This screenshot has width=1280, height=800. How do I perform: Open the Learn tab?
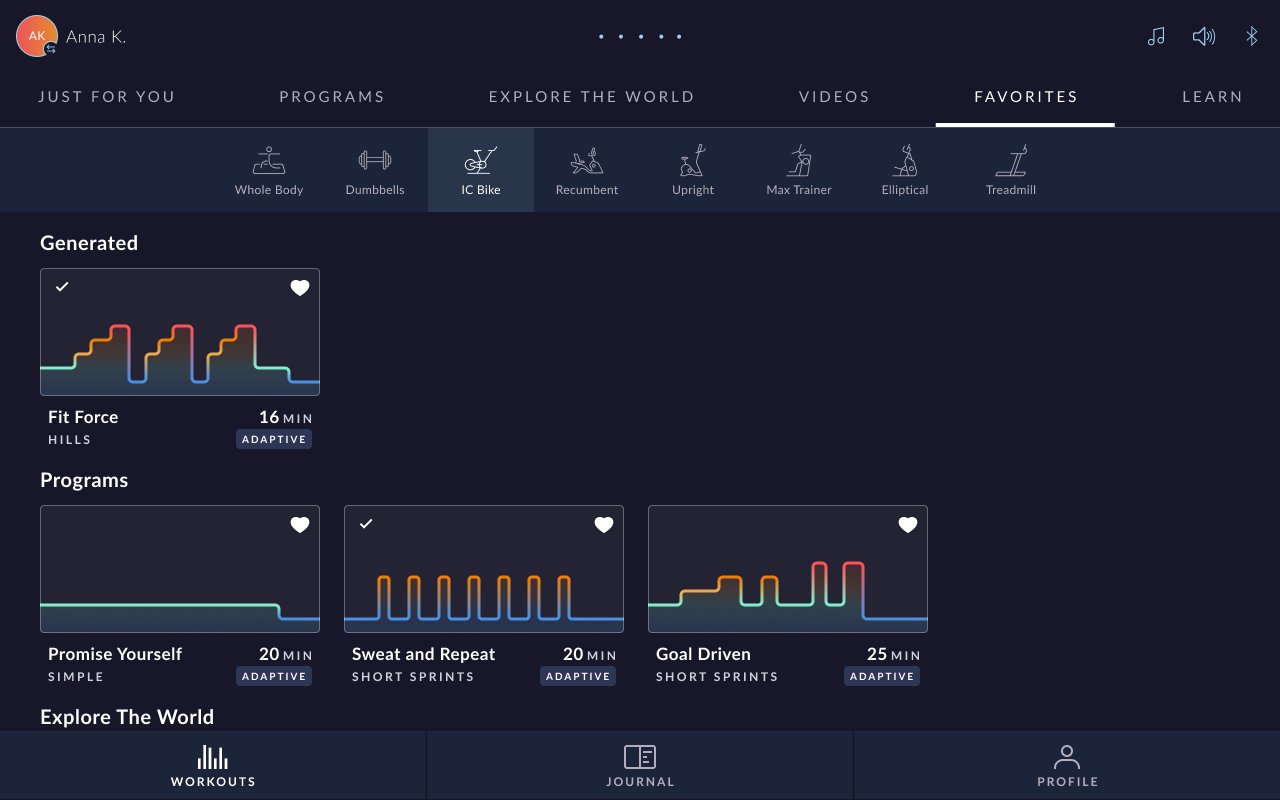pyautogui.click(x=1213, y=97)
